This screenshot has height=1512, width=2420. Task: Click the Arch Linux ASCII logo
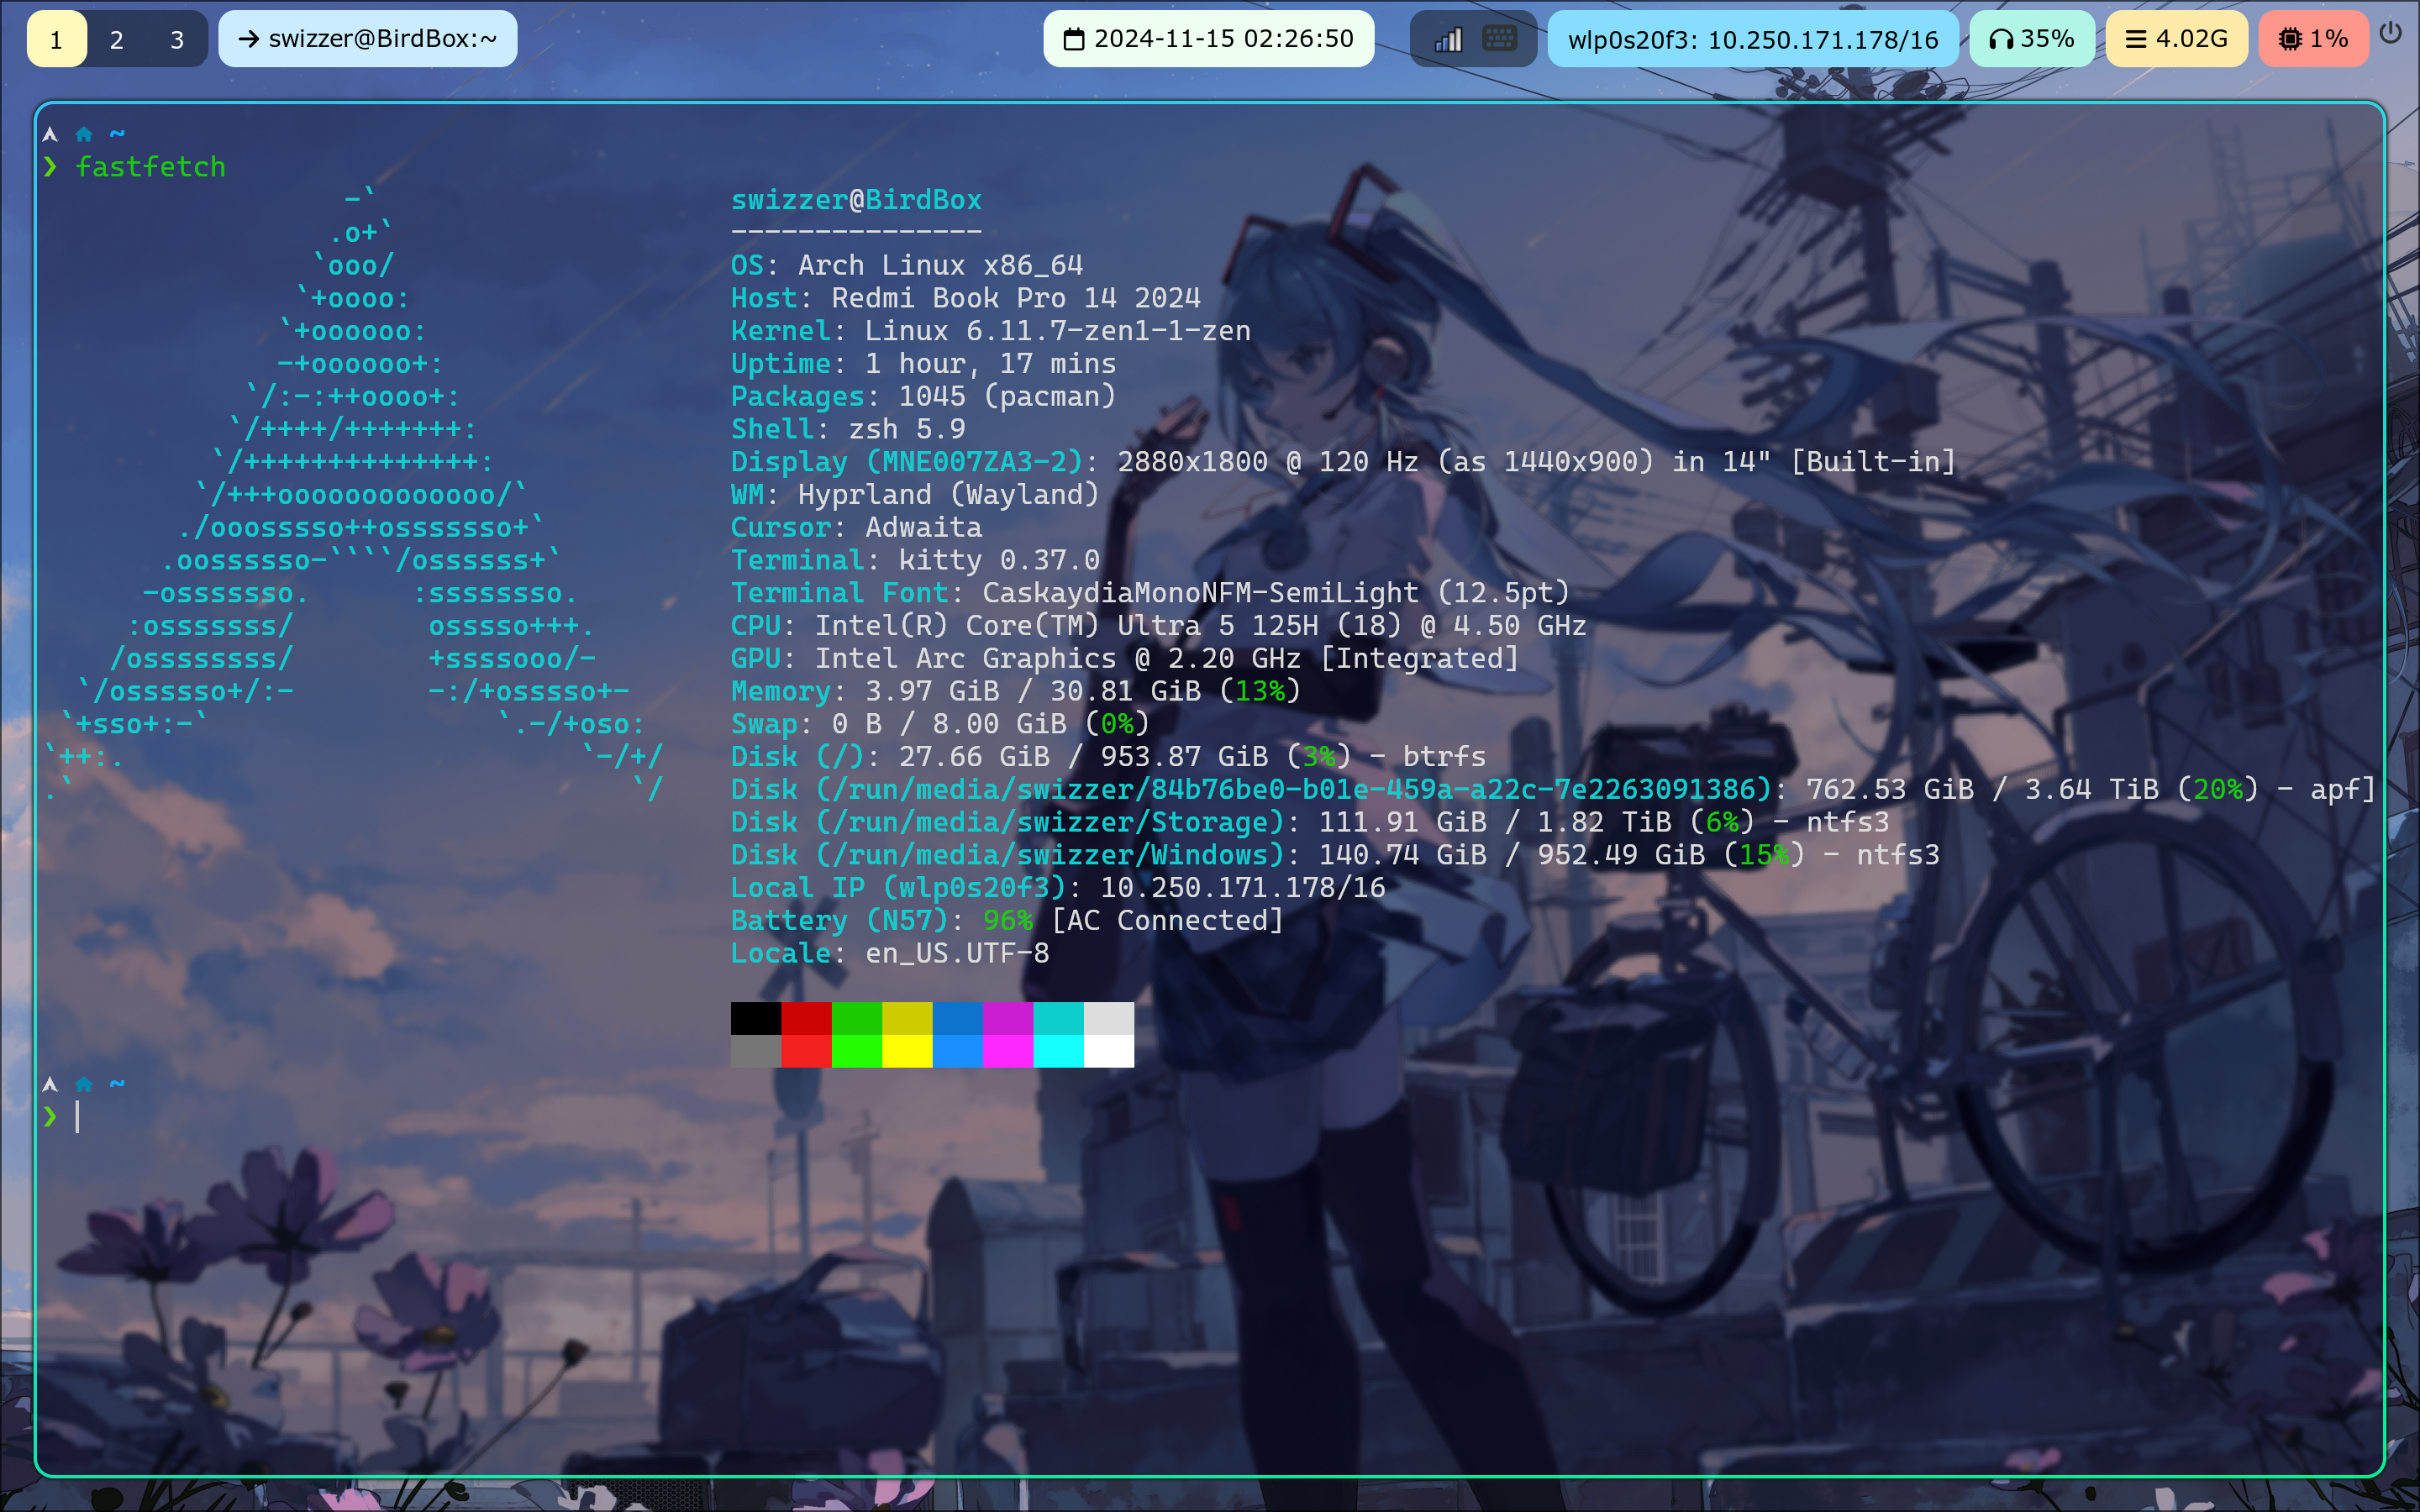point(353,494)
